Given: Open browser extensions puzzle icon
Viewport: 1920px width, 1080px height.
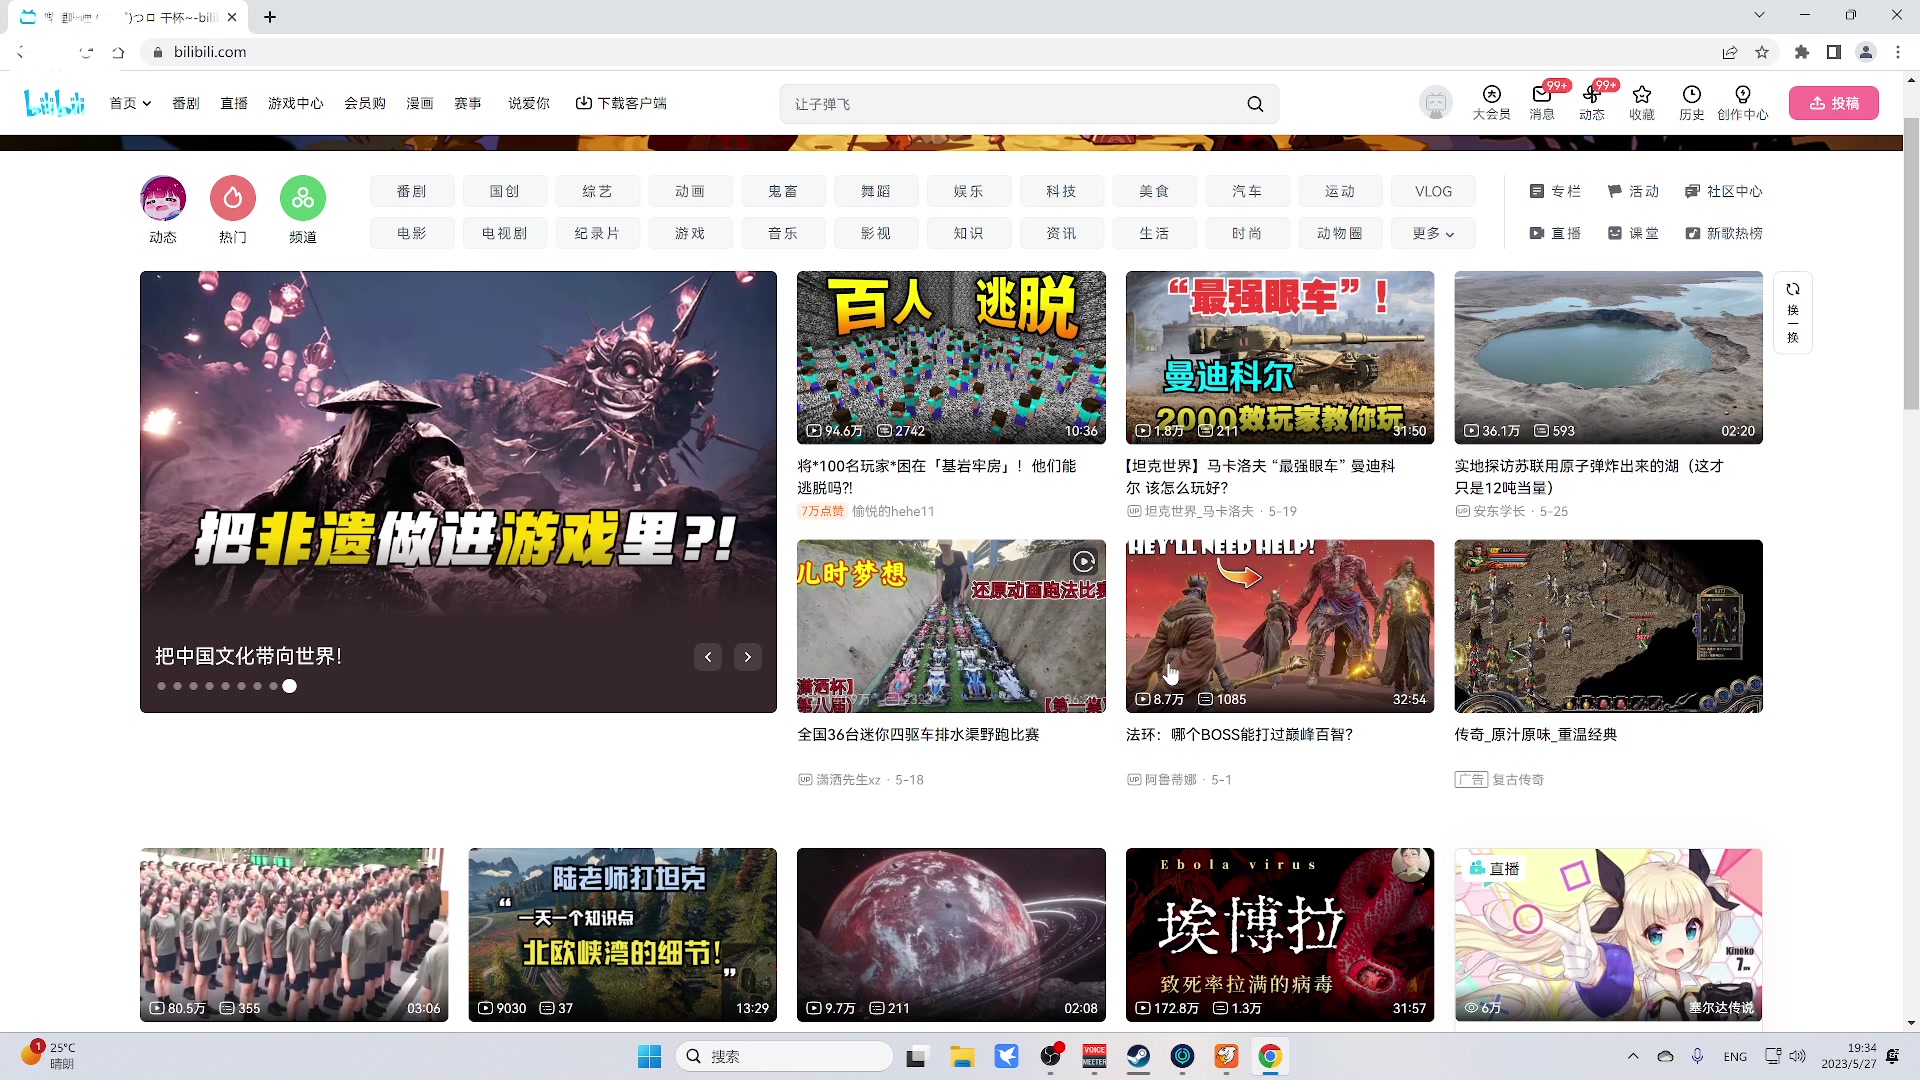Looking at the screenshot, I should (1802, 52).
